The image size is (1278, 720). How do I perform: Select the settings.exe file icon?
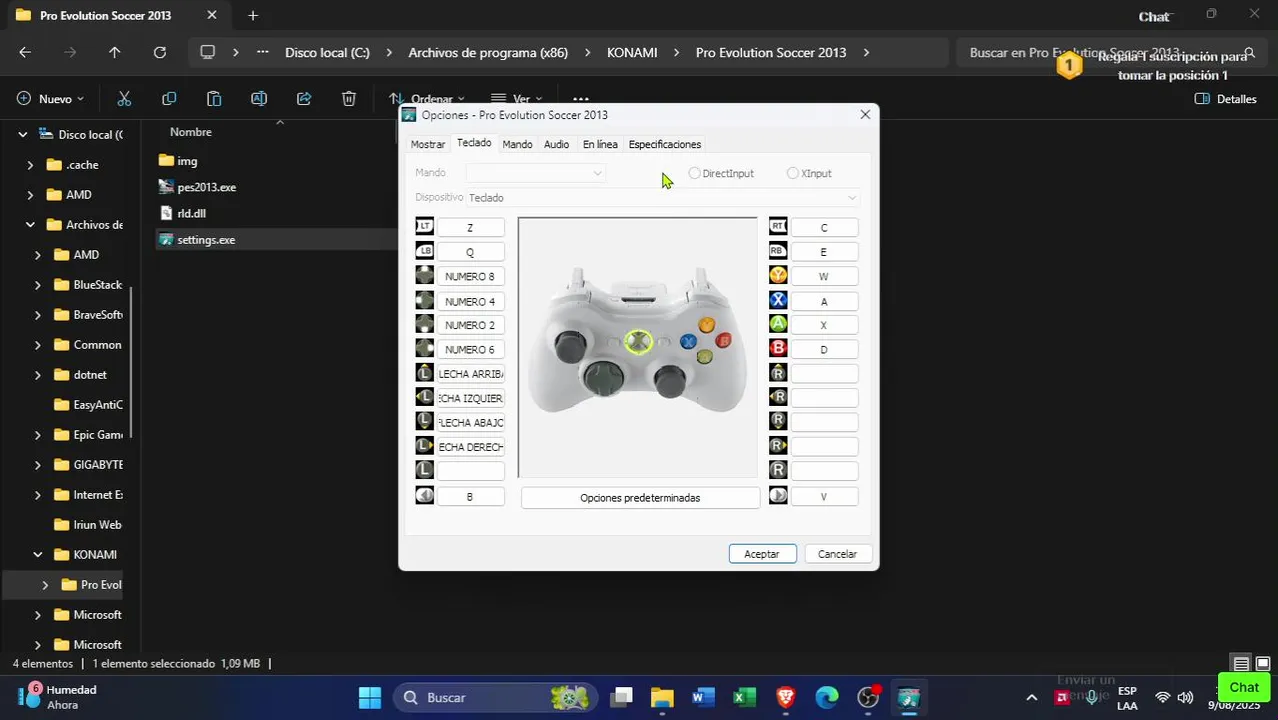pyautogui.click(x=166, y=239)
